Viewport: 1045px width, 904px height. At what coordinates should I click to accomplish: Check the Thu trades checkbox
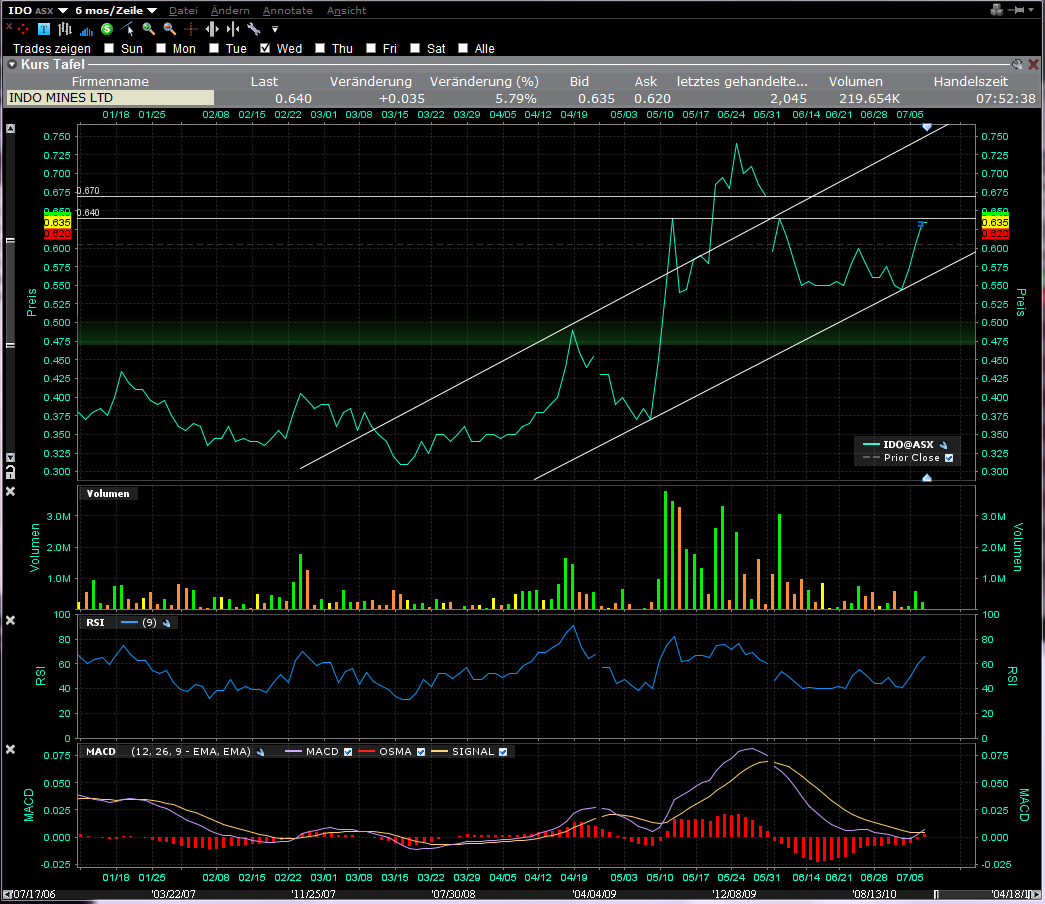[x=320, y=48]
